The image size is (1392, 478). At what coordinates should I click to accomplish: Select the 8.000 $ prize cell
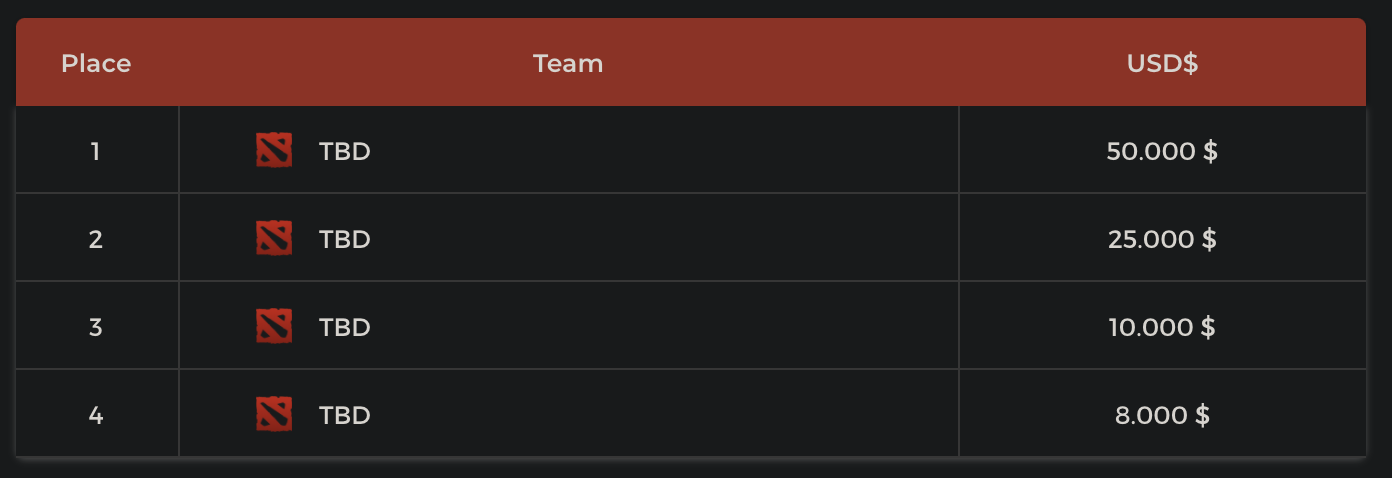pyautogui.click(x=1162, y=416)
